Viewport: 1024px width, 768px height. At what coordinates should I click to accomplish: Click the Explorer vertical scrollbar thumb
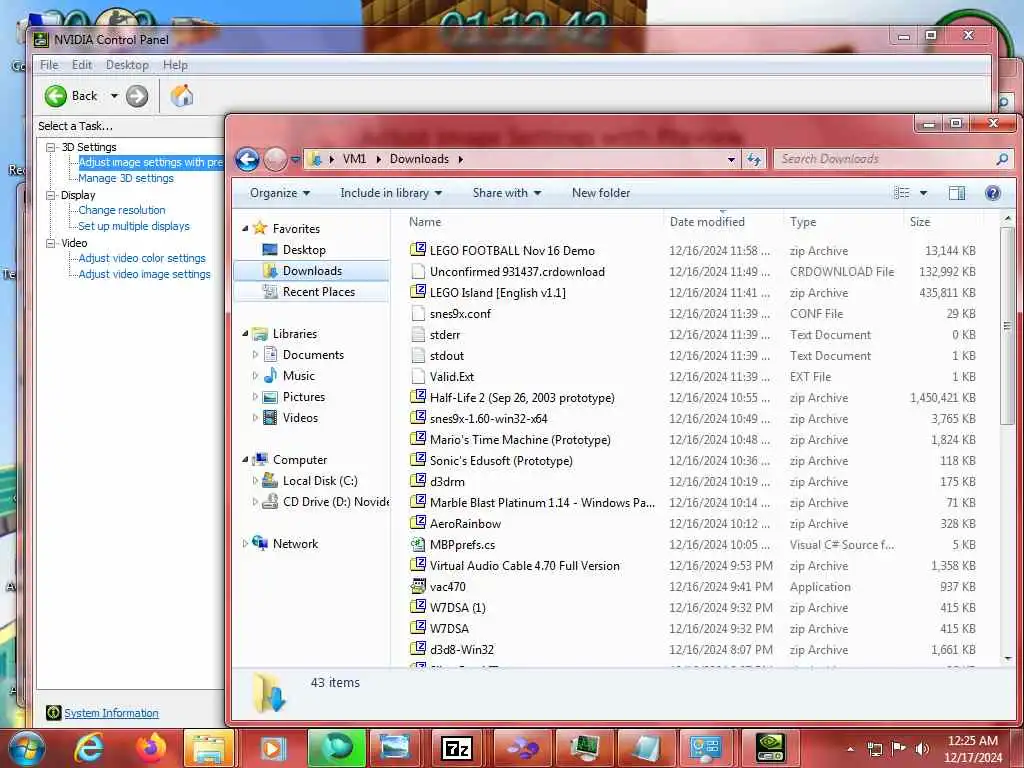tap(1007, 325)
